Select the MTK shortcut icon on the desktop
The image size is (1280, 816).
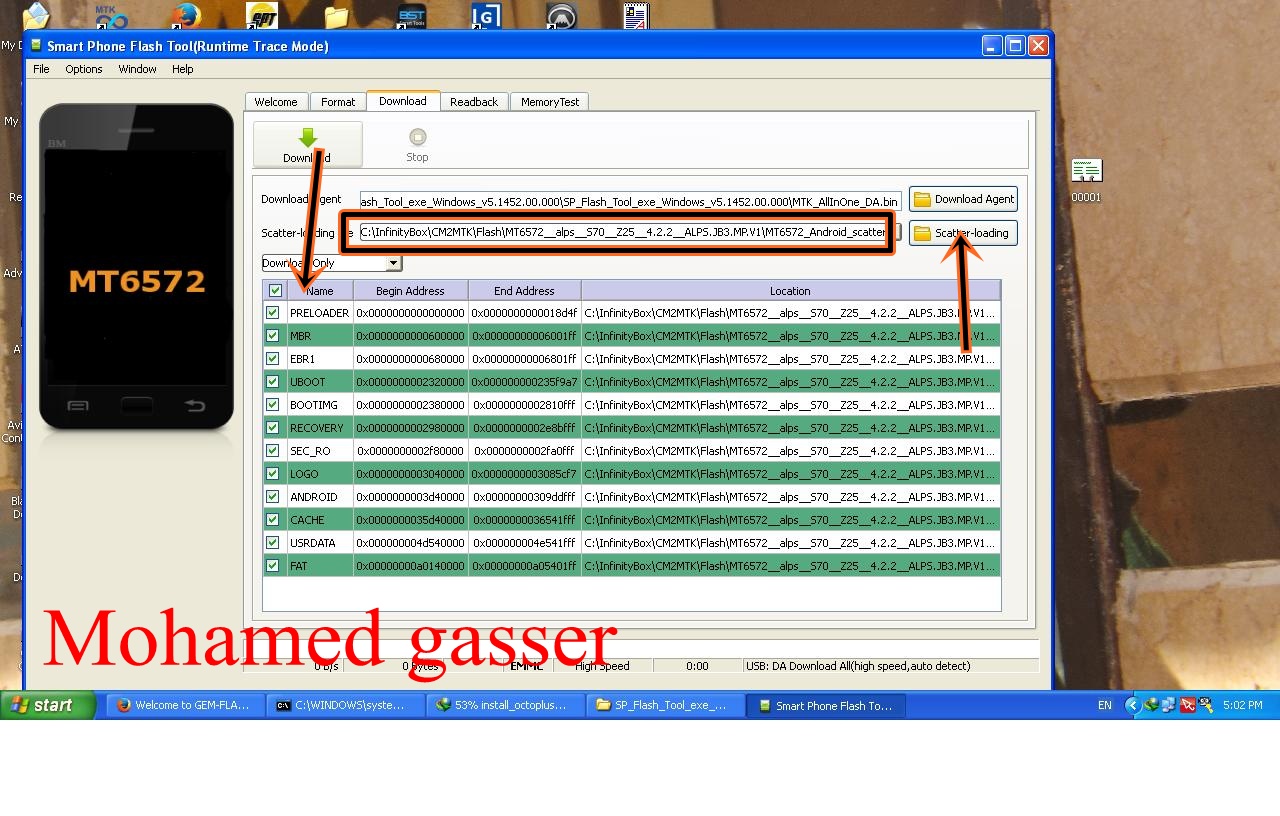111,15
